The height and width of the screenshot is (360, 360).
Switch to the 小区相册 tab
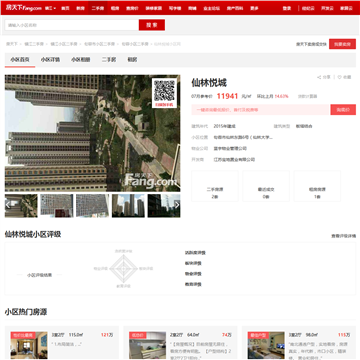point(80,60)
